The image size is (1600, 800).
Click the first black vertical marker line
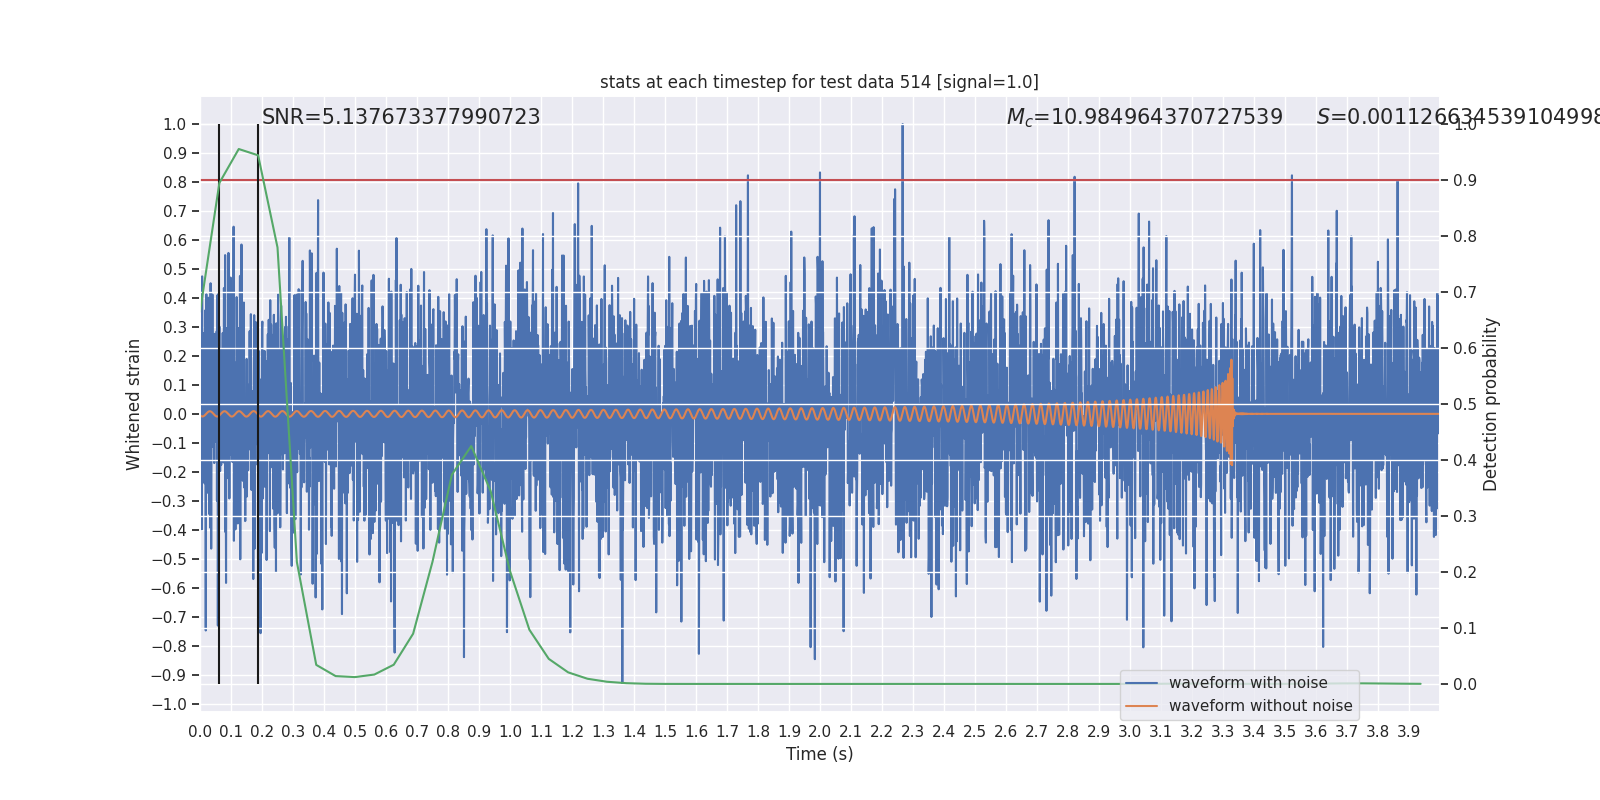(219, 404)
